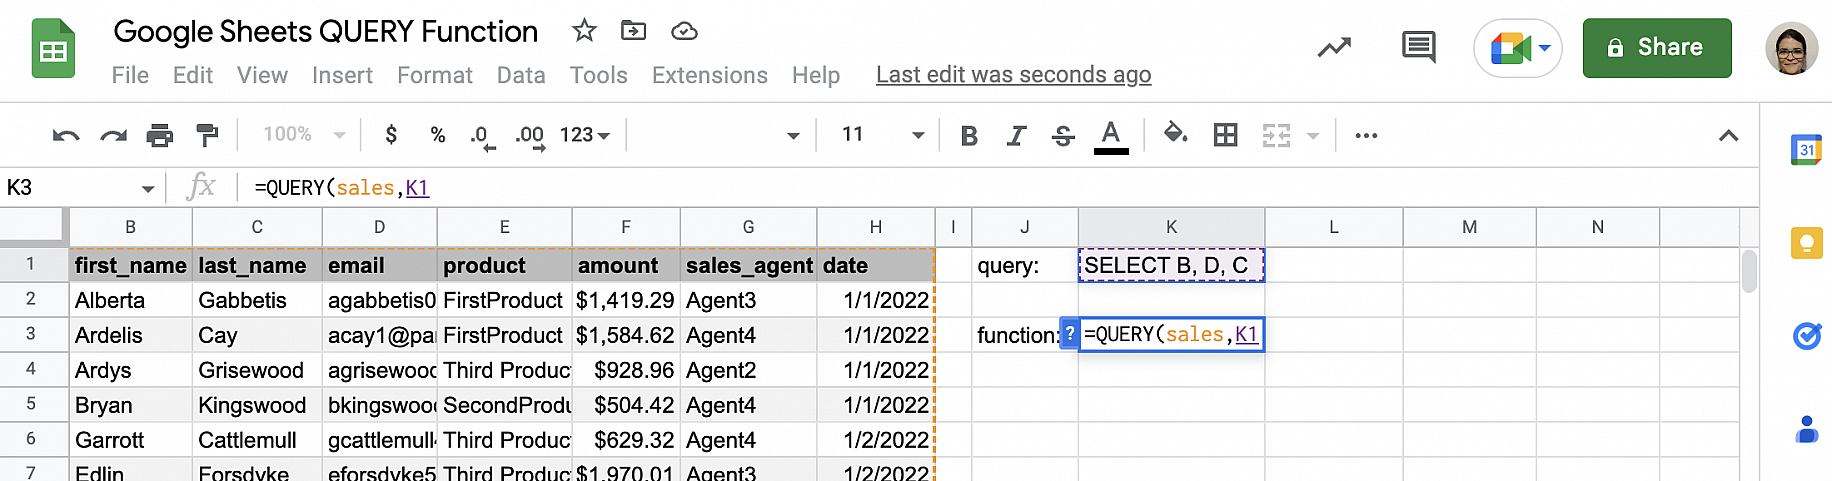The width and height of the screenshot is (1832, 481).
Task: Open Google Calendar side panel
Action: click(1806, 150)
